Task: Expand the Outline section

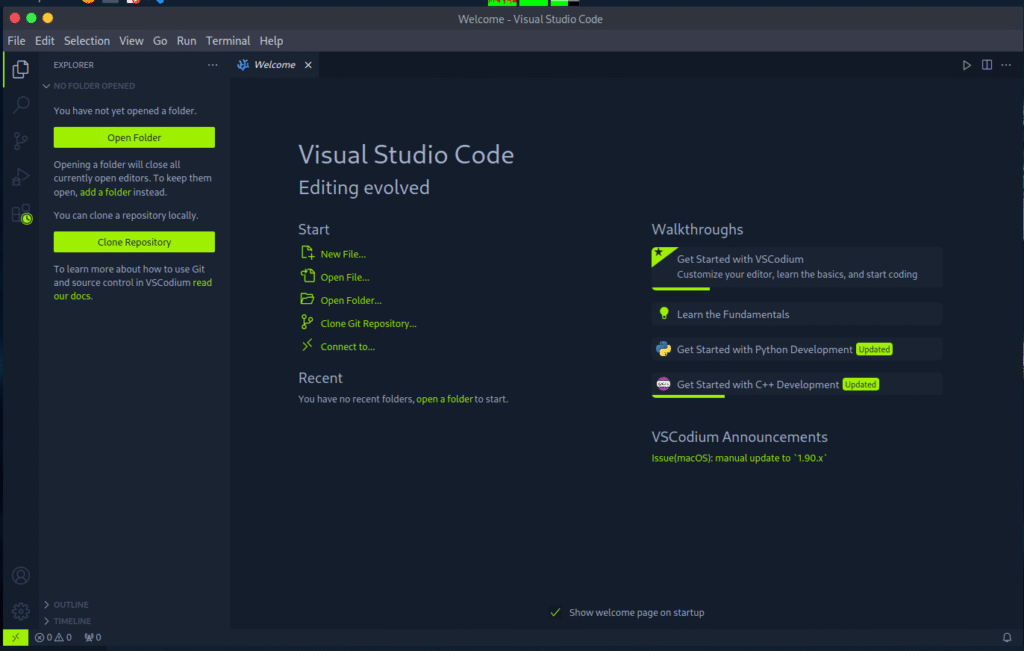Action: 70,604
